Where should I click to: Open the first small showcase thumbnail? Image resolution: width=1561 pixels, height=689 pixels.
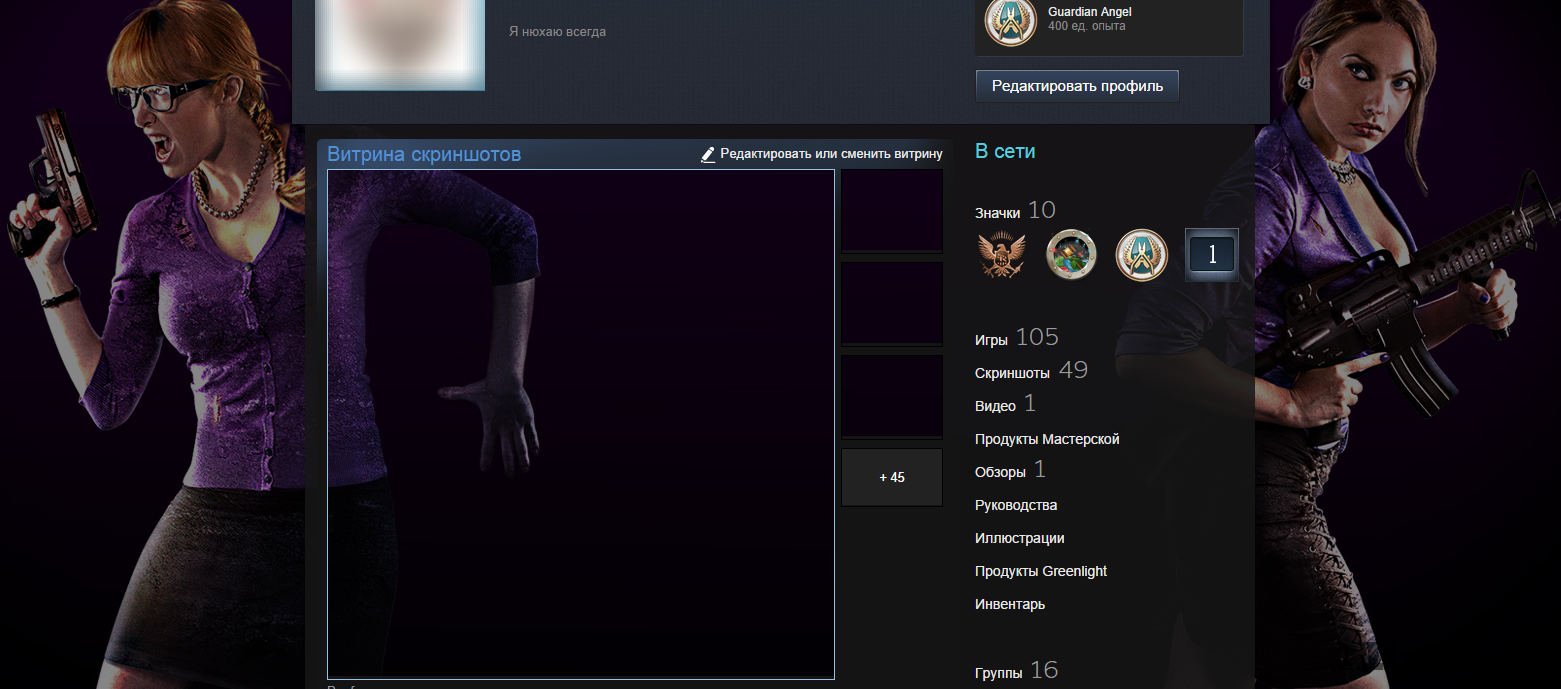(x=892, y=210)
